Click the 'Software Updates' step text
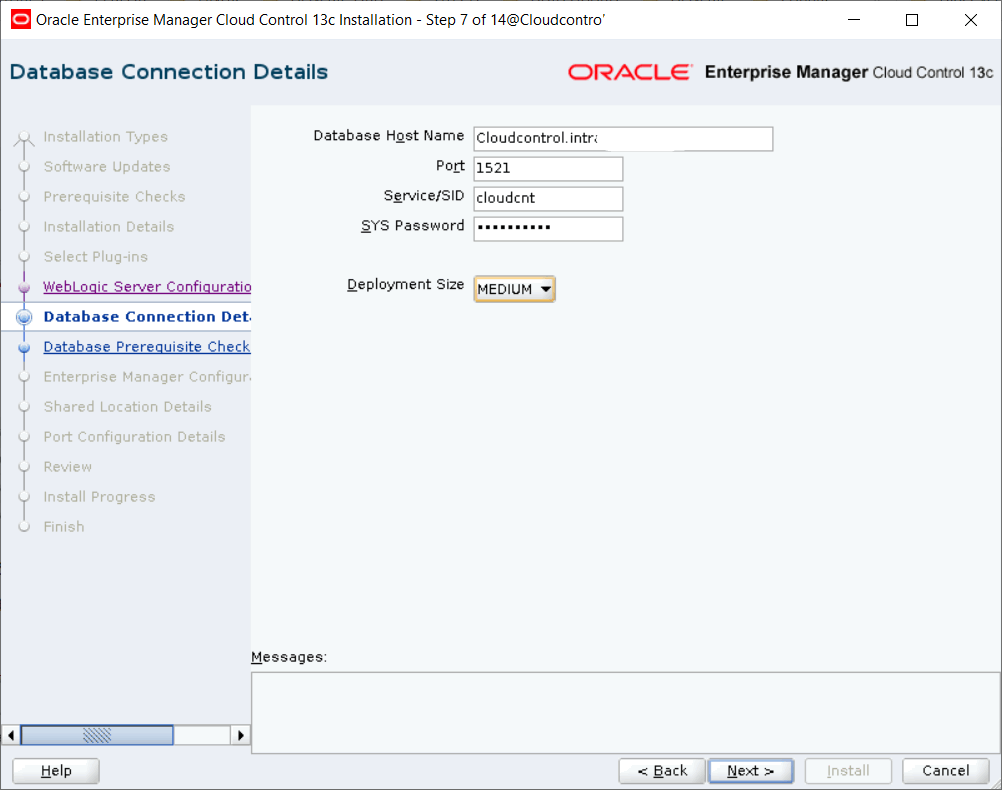The width and height of the screenshot is (1002, 790). 107,167
